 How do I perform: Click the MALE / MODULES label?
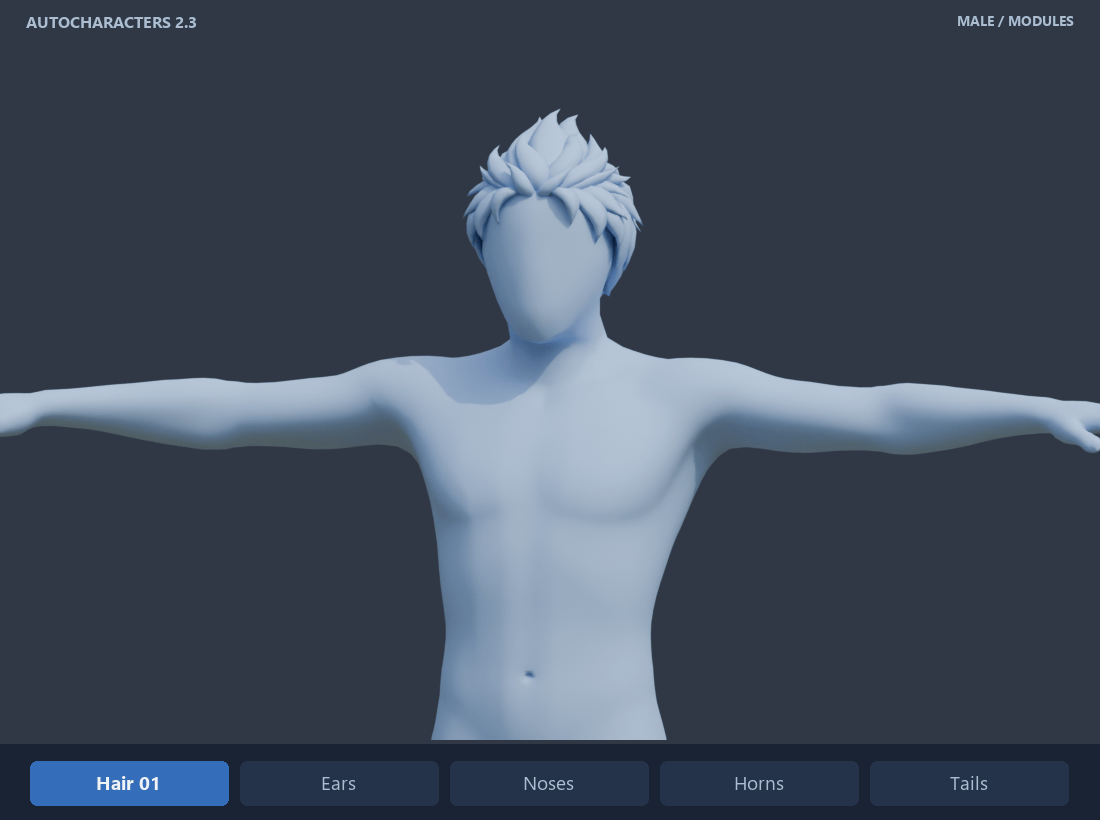[x=1015, y=21]
